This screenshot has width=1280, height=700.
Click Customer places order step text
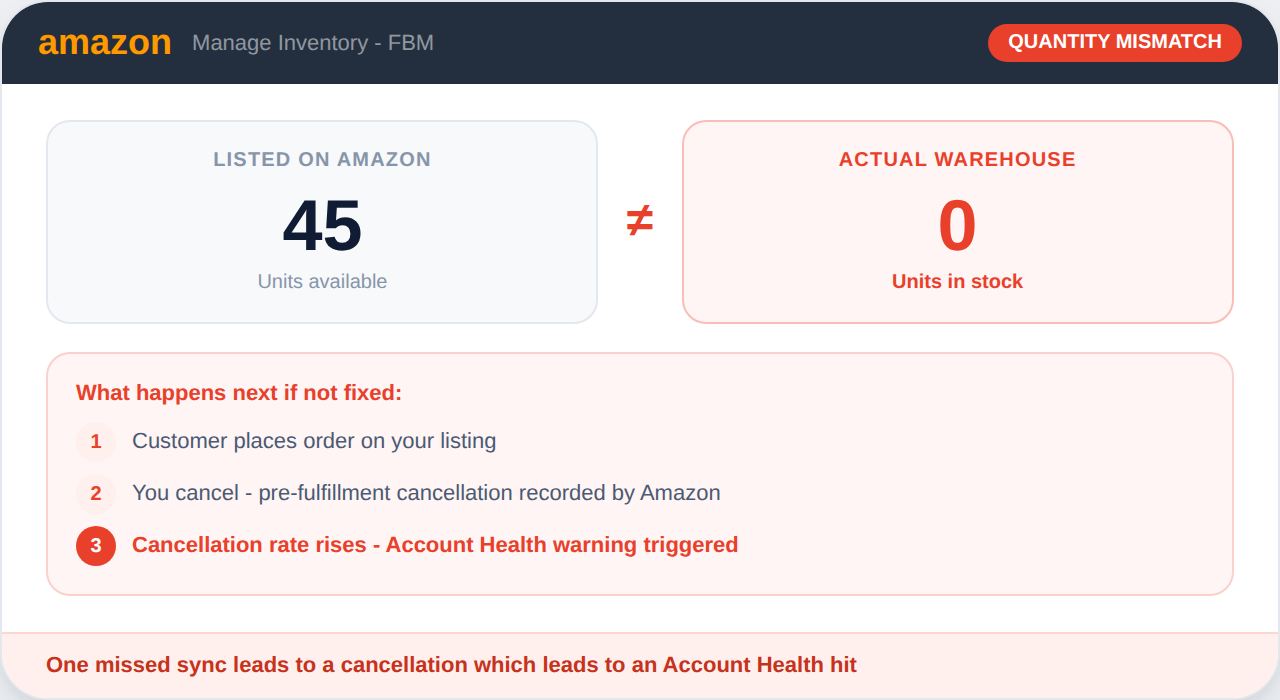pyautogui.click(x=314, y=441)
